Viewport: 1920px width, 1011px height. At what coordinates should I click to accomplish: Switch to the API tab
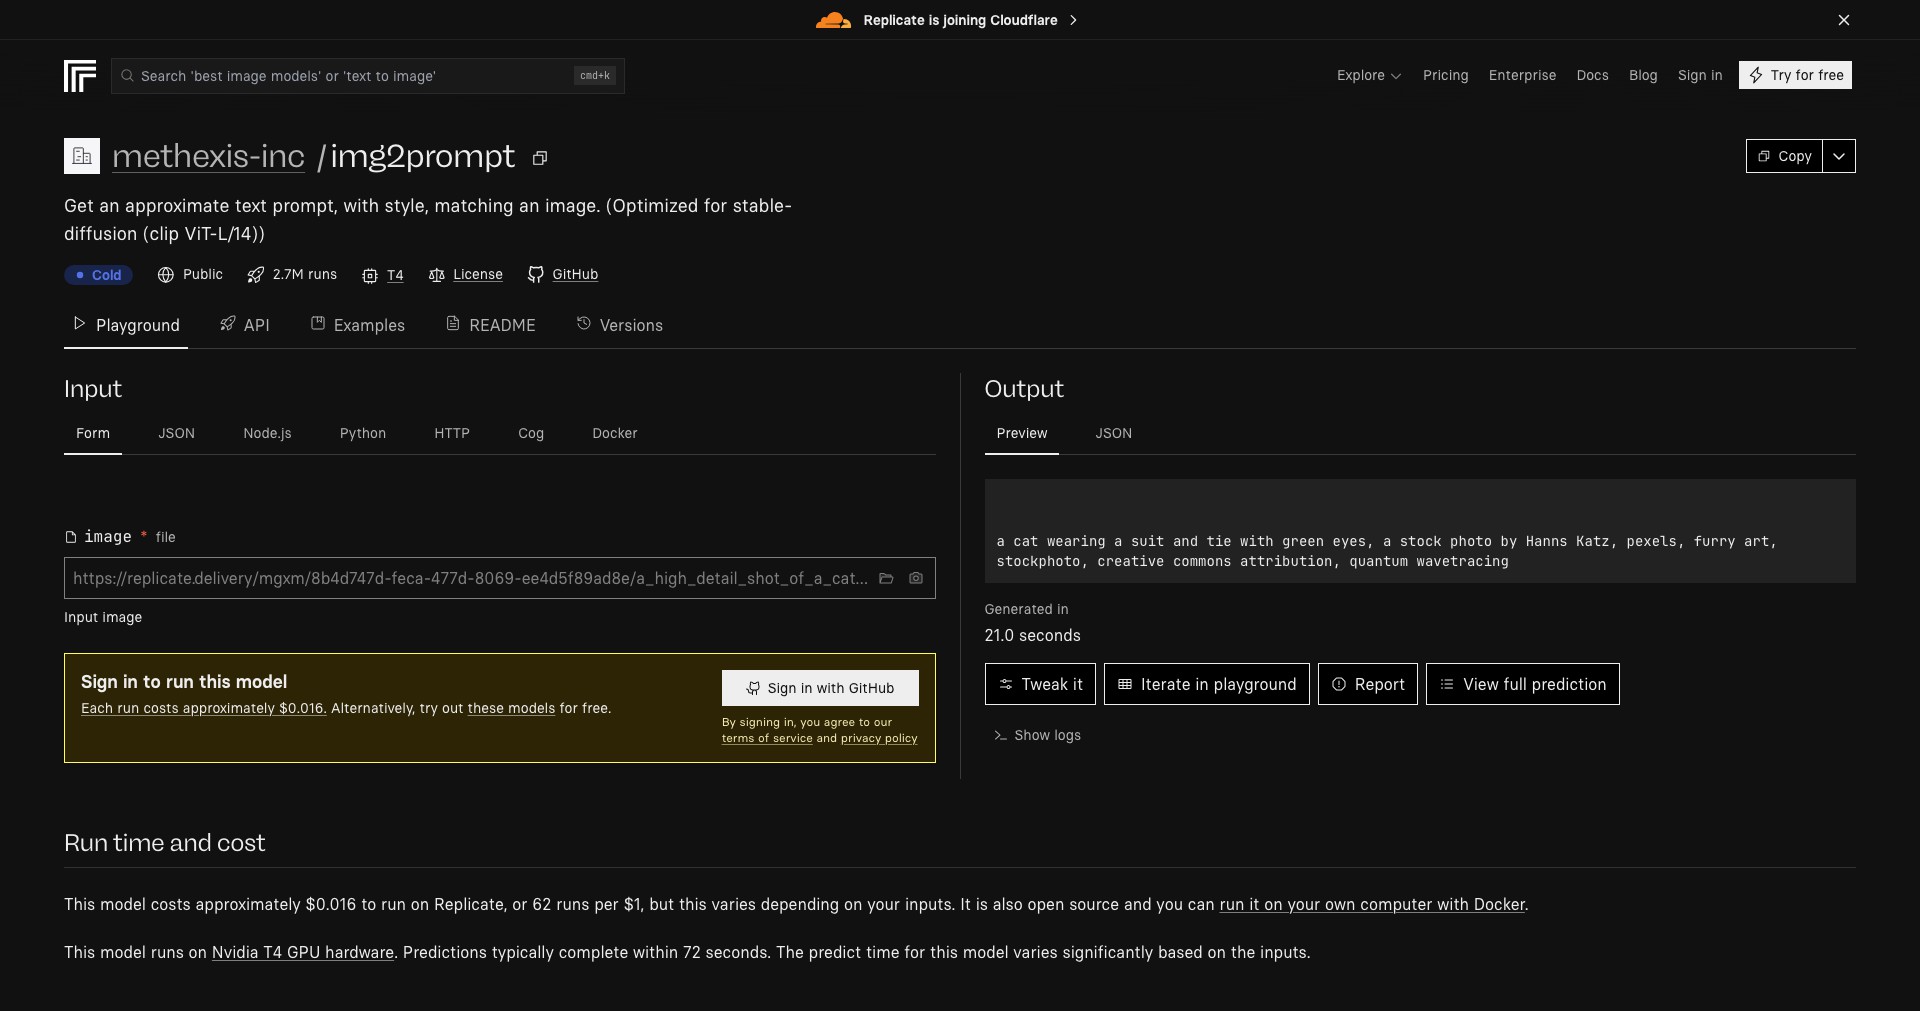(245, 325)
